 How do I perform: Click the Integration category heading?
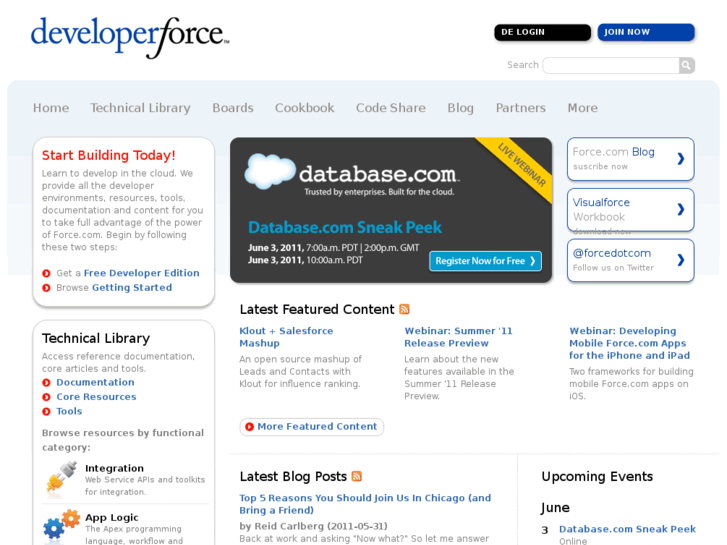115,468
